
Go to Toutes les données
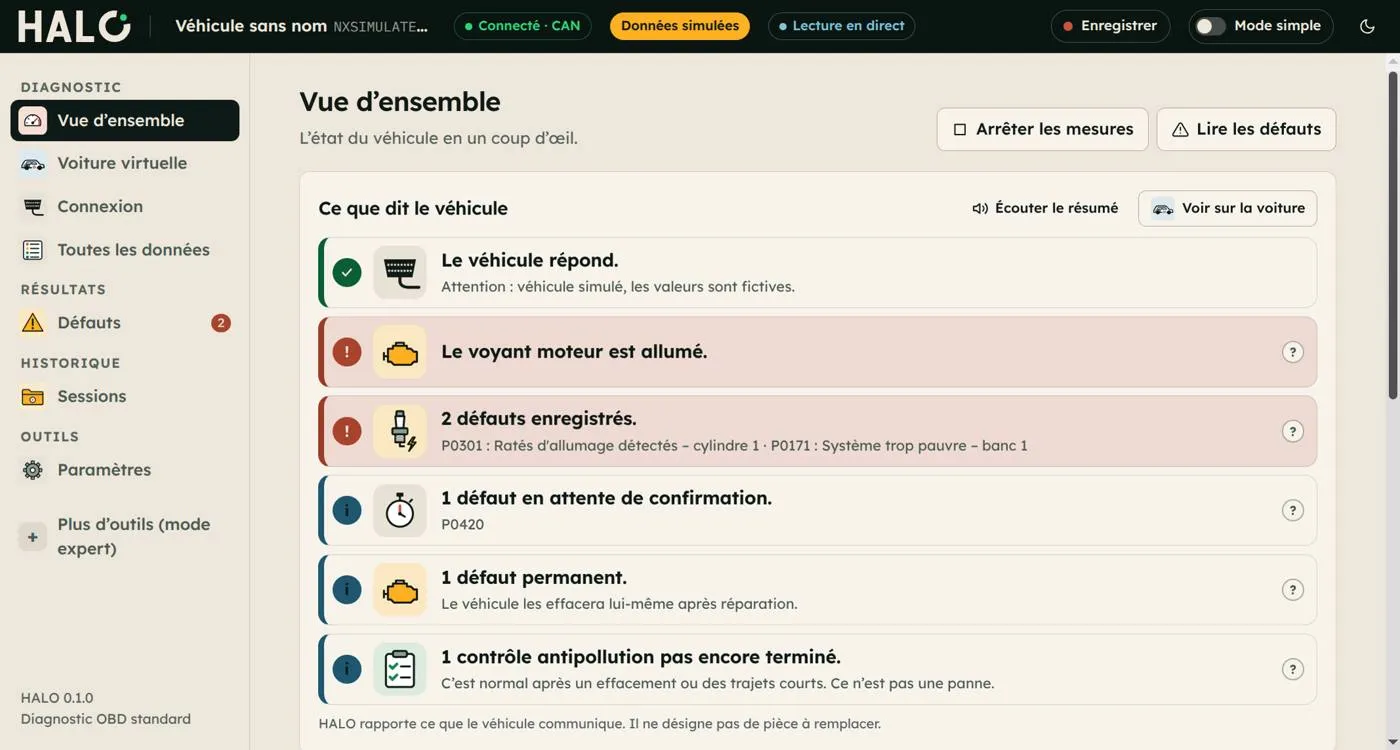(125, 250)
